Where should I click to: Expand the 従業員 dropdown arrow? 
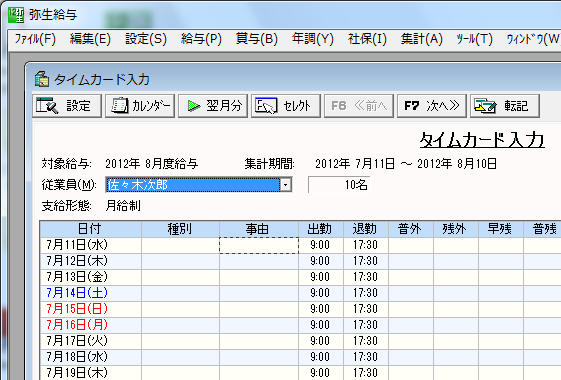click(286, 185)
